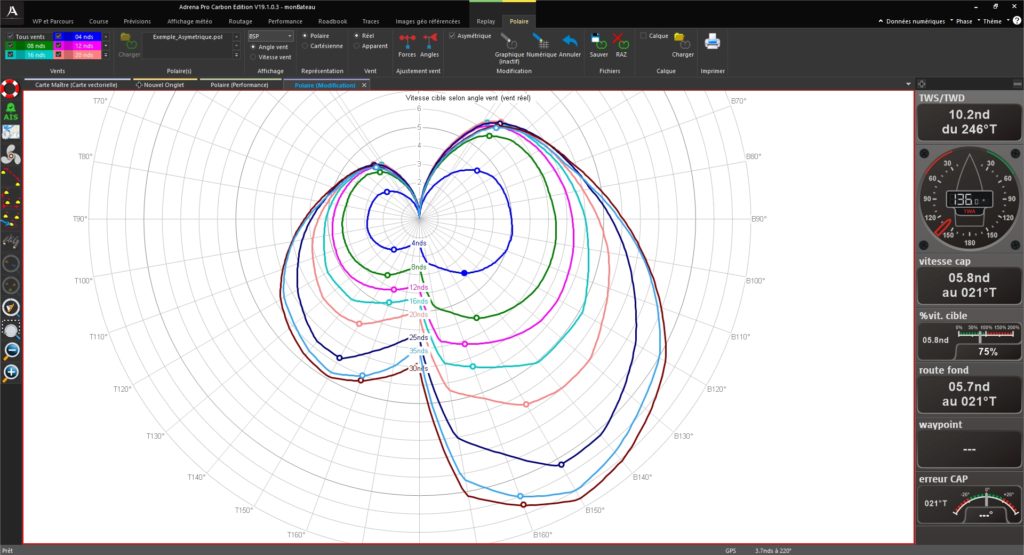
Task: Click the Forces wind adjustment icon
Action: 407,45
